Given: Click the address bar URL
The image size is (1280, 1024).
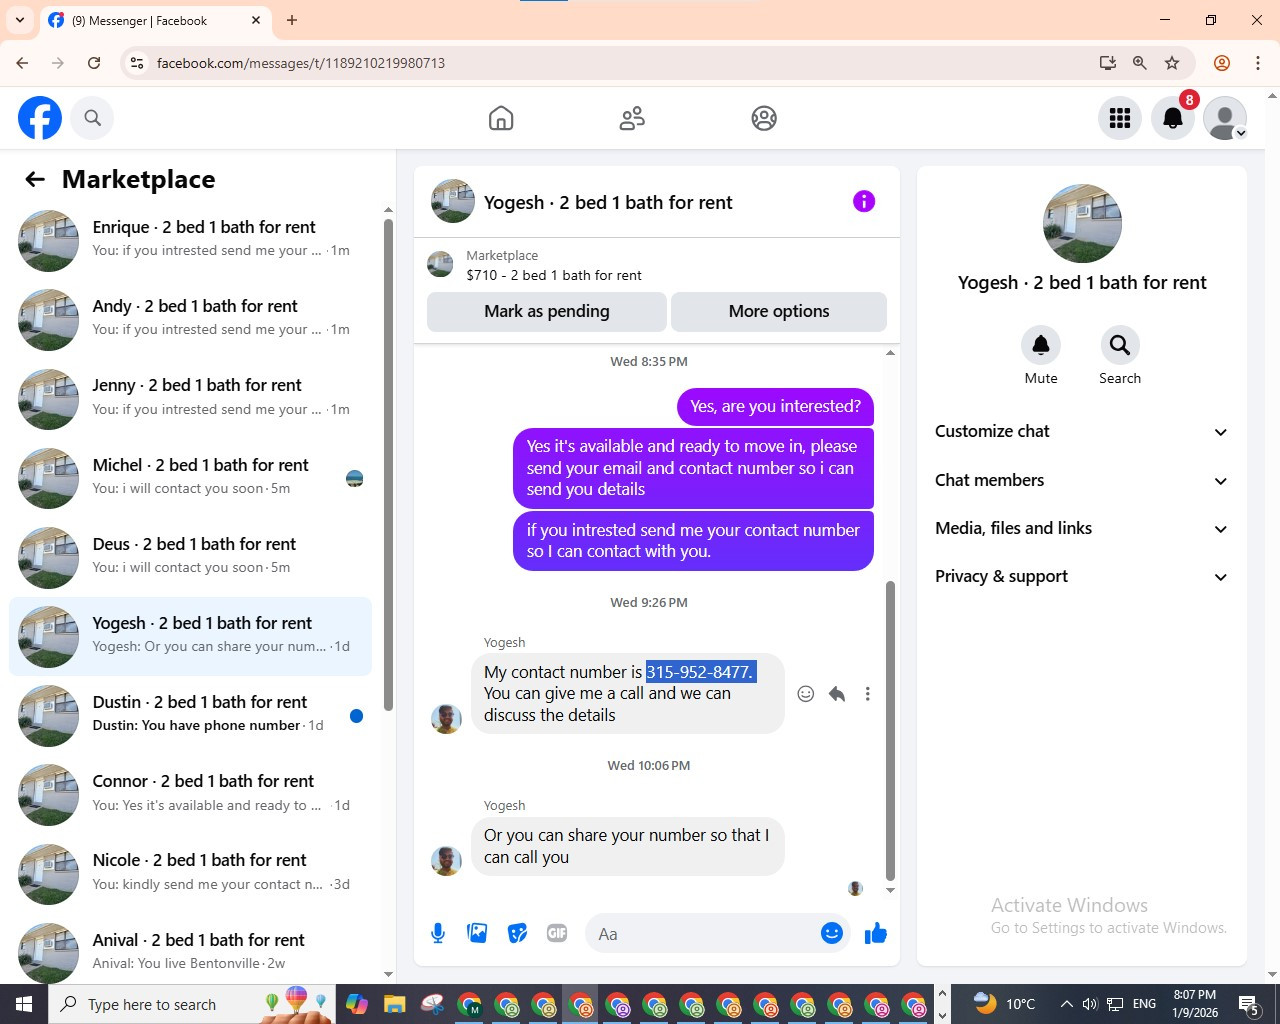Looking at the screenshot, I should pos(301,63).
